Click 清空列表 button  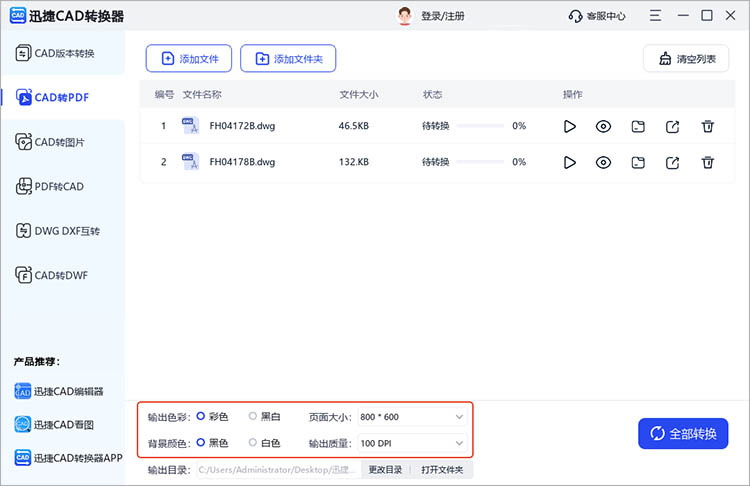tap(686, 58)
